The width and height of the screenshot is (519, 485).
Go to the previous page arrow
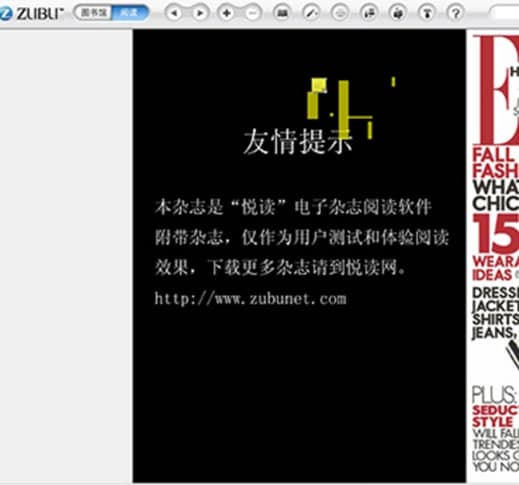tap(174, 13)
